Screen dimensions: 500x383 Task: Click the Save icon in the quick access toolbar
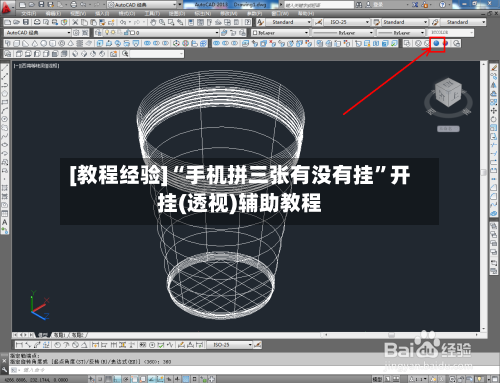pos(41,5)
